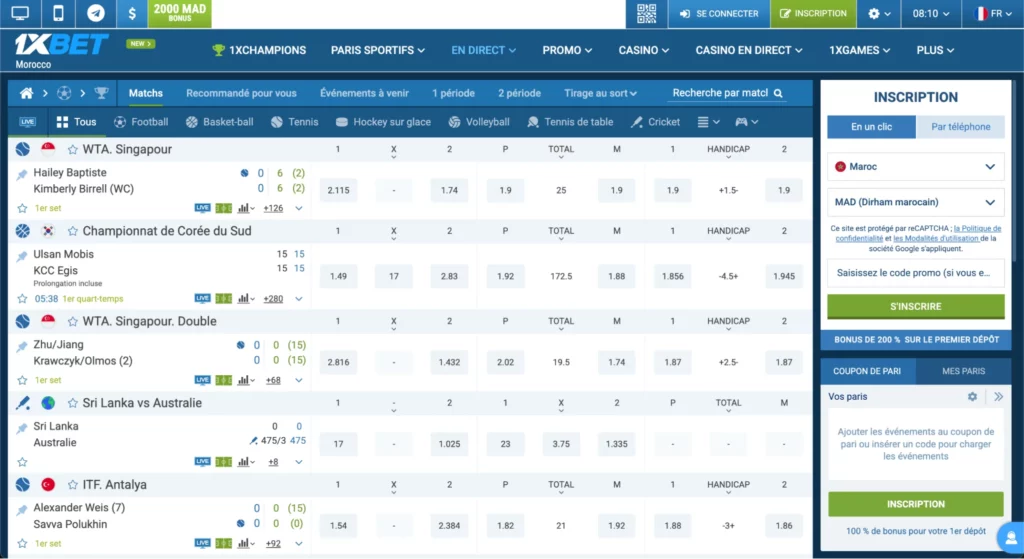1024x559 pixels.
Task: Select odds 2.83 for KCC Egis win
Action: [449, 276]
